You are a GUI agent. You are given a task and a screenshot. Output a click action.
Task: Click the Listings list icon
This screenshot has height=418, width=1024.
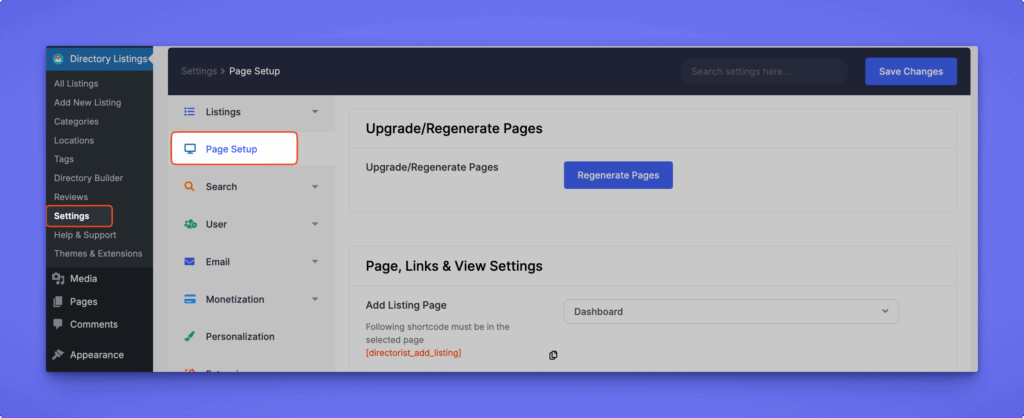pos(189,112)
